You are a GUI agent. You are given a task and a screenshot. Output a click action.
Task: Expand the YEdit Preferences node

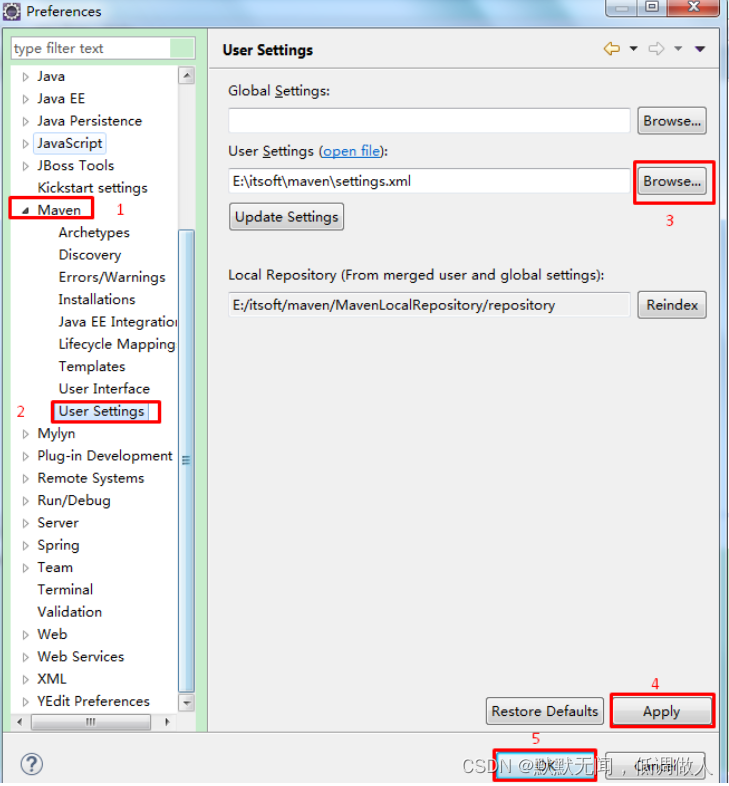point(26,702)
